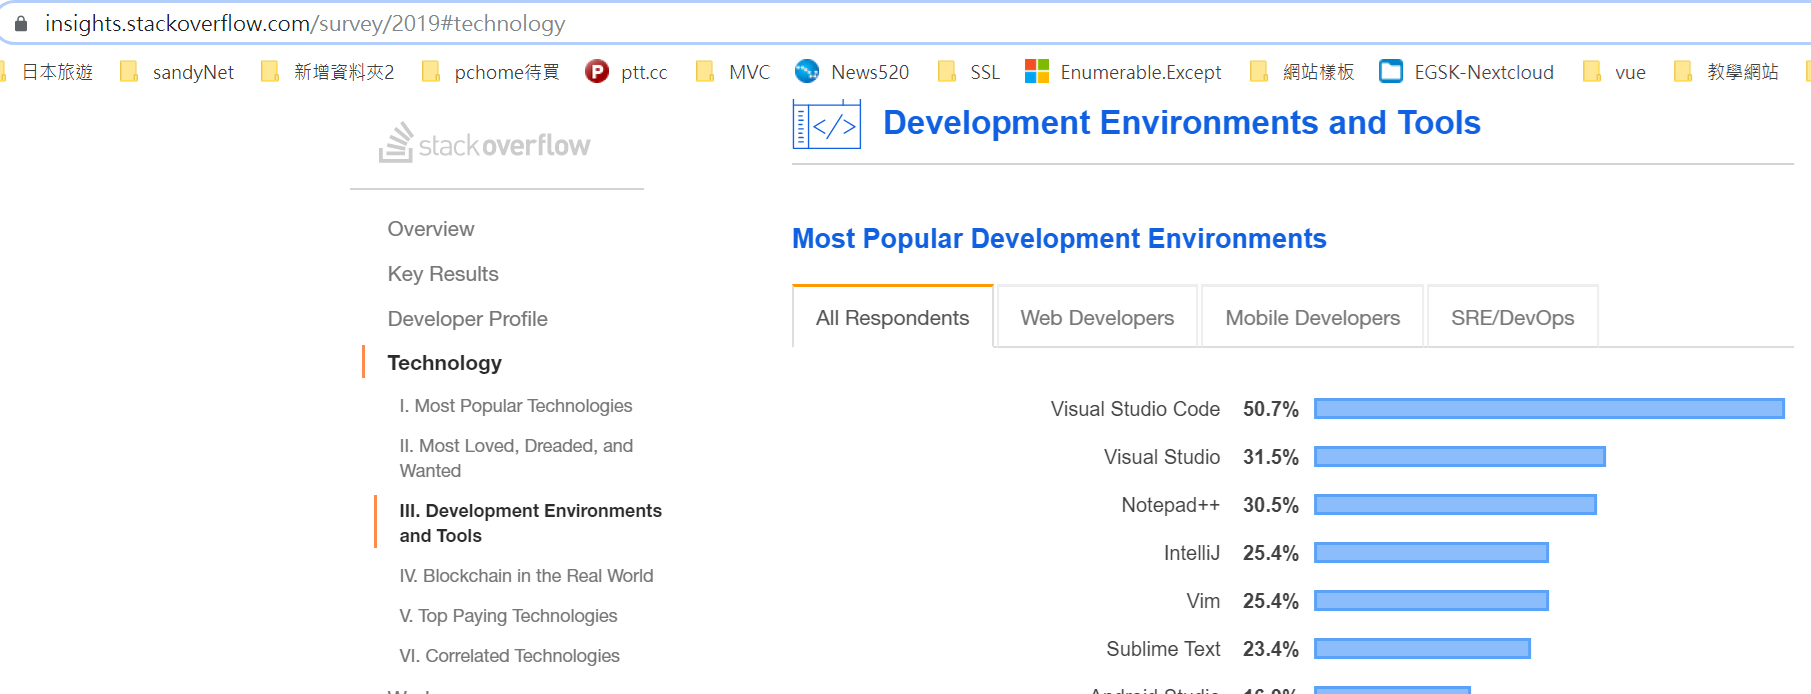Click the 50.7% value
This screenshot has width=1811, height=694.
pos(1271,409)
